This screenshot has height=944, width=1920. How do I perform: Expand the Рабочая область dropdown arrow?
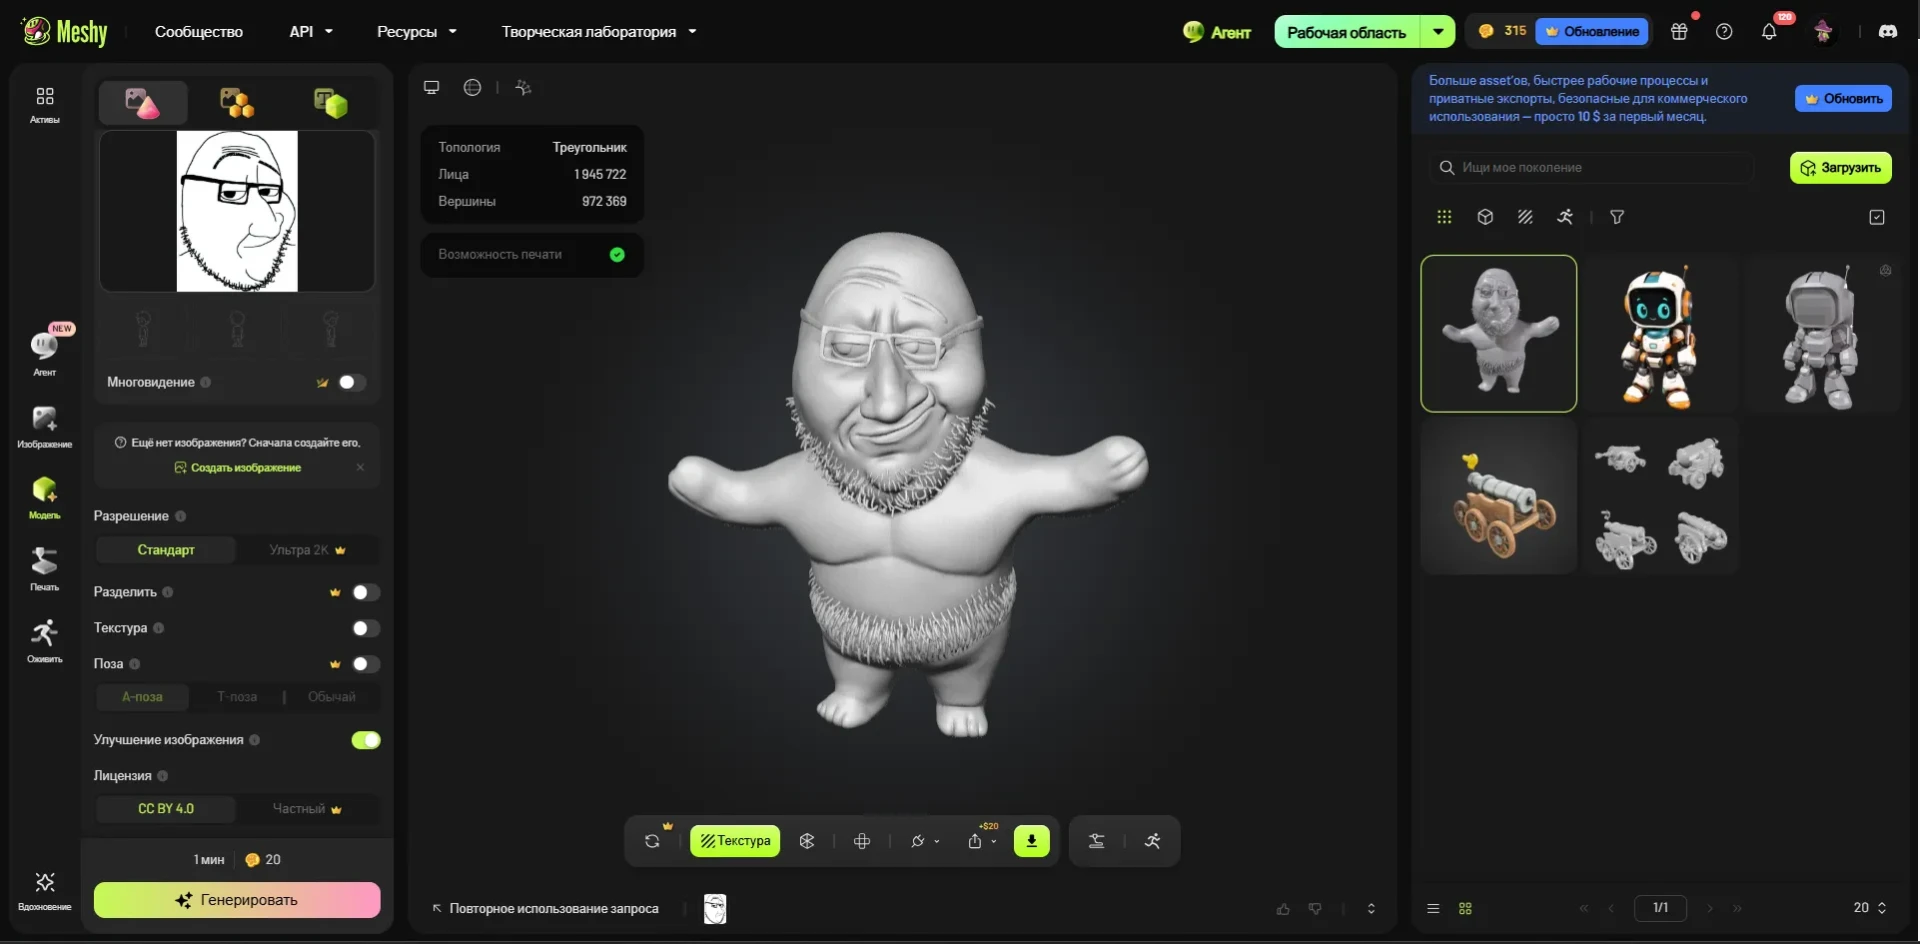pyautogui.click(x=1438, y=32)
